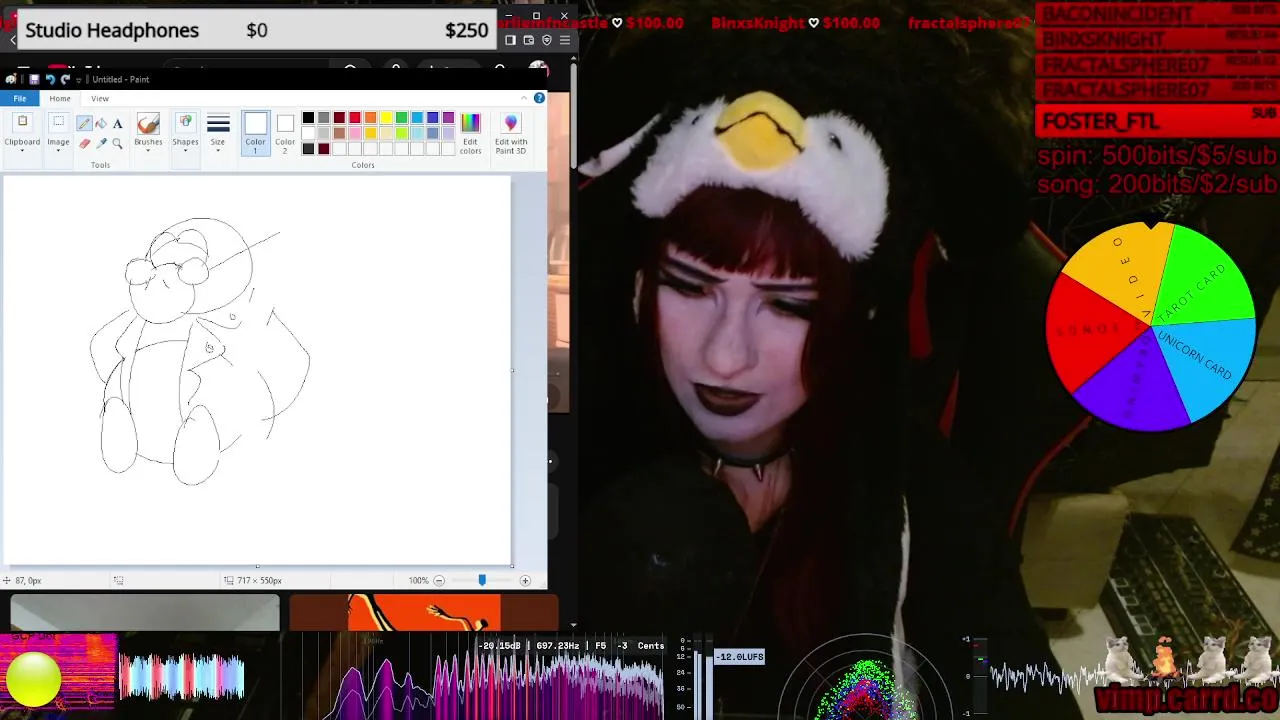Select the Text tool in Paint

(x=117, y=123)
